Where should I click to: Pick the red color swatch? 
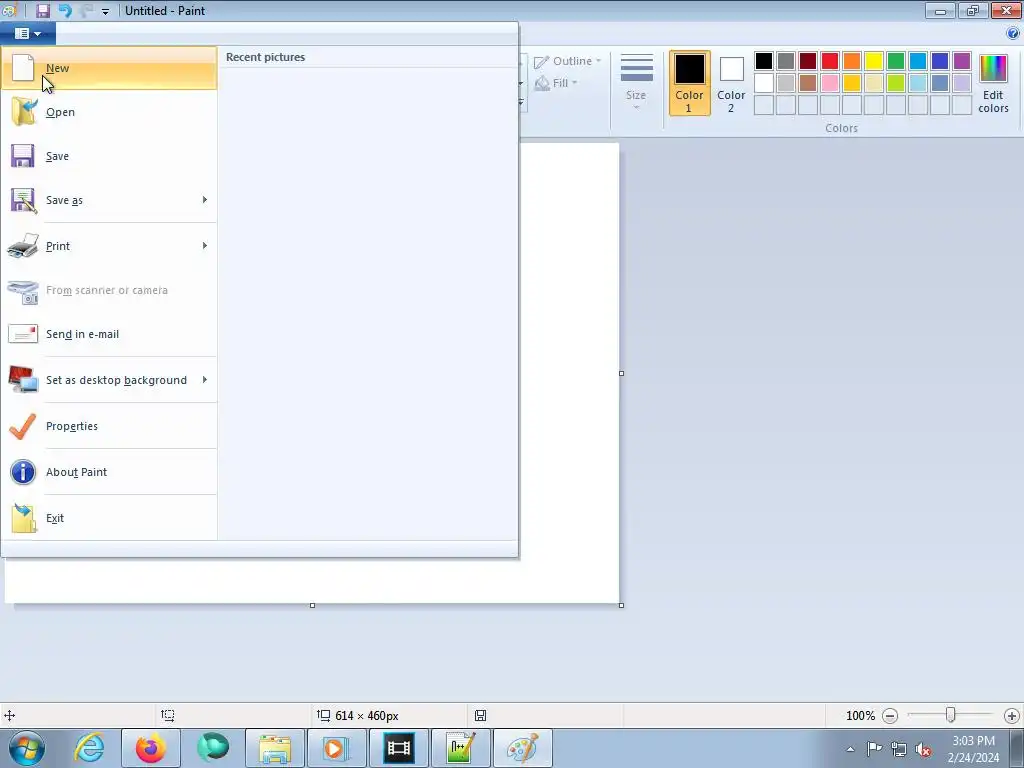coord(830,61)
